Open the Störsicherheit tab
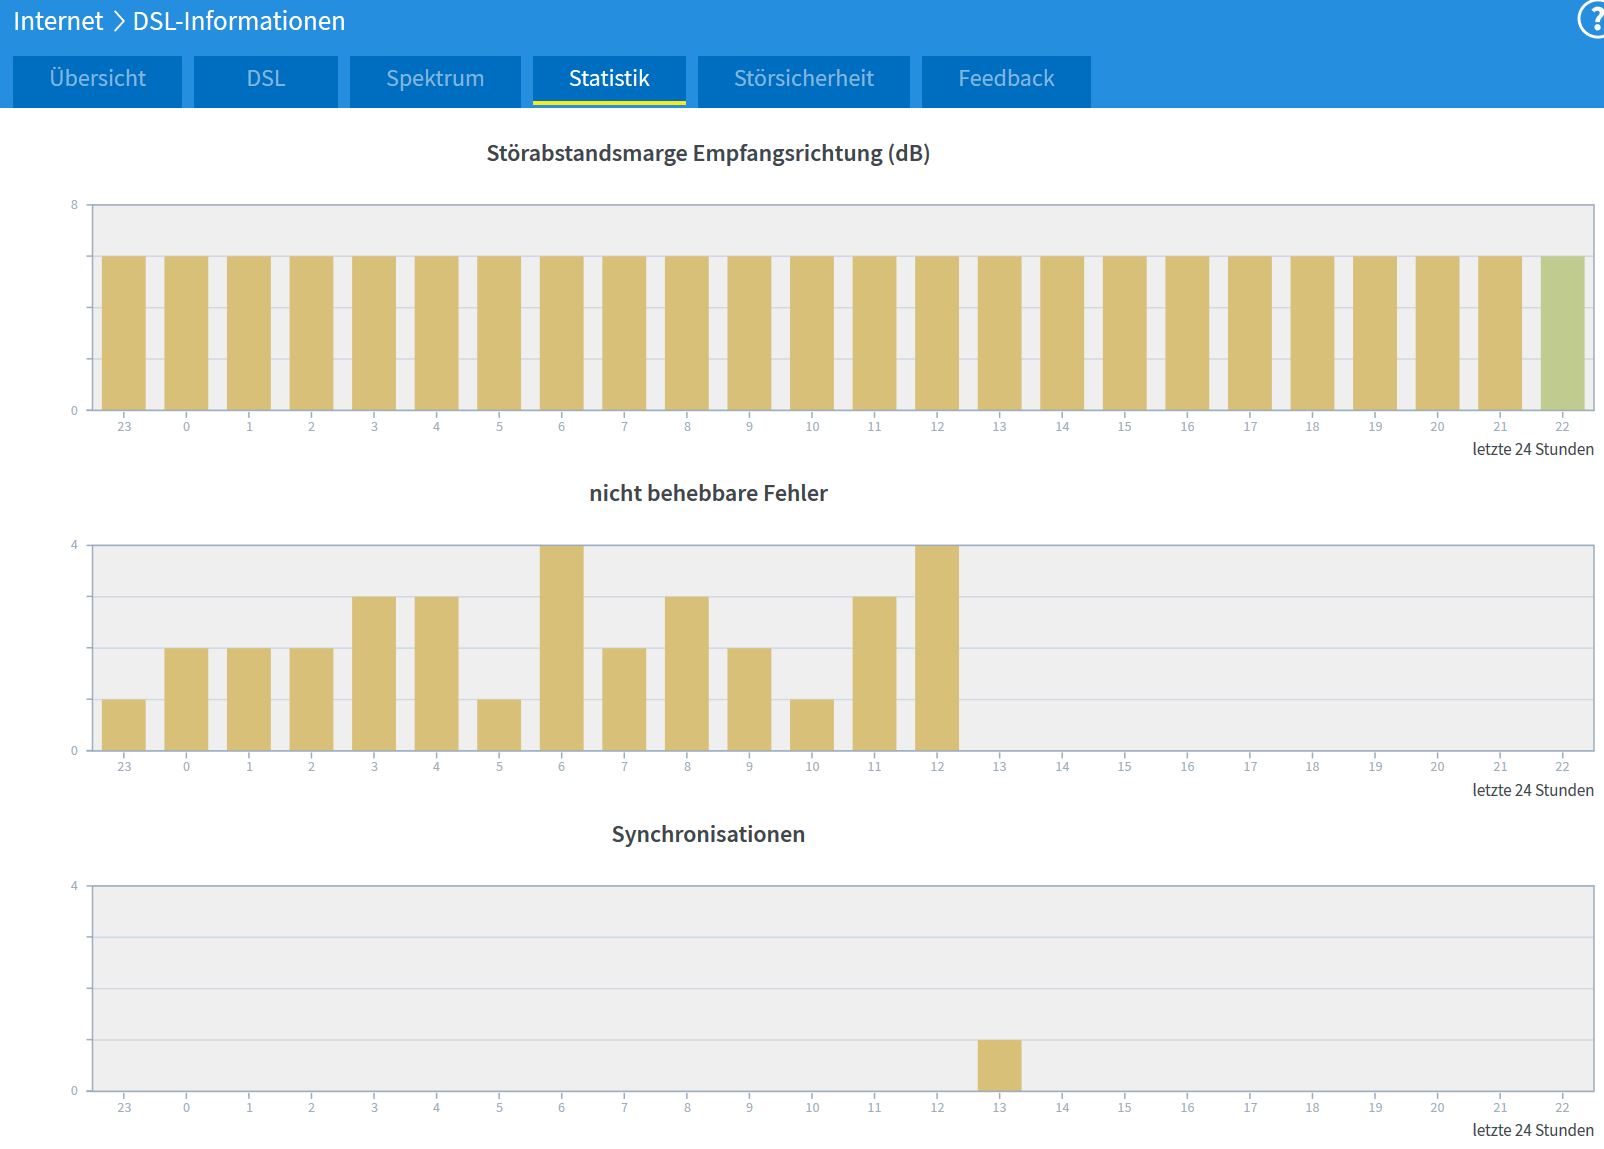 click(x=804, y=80)
